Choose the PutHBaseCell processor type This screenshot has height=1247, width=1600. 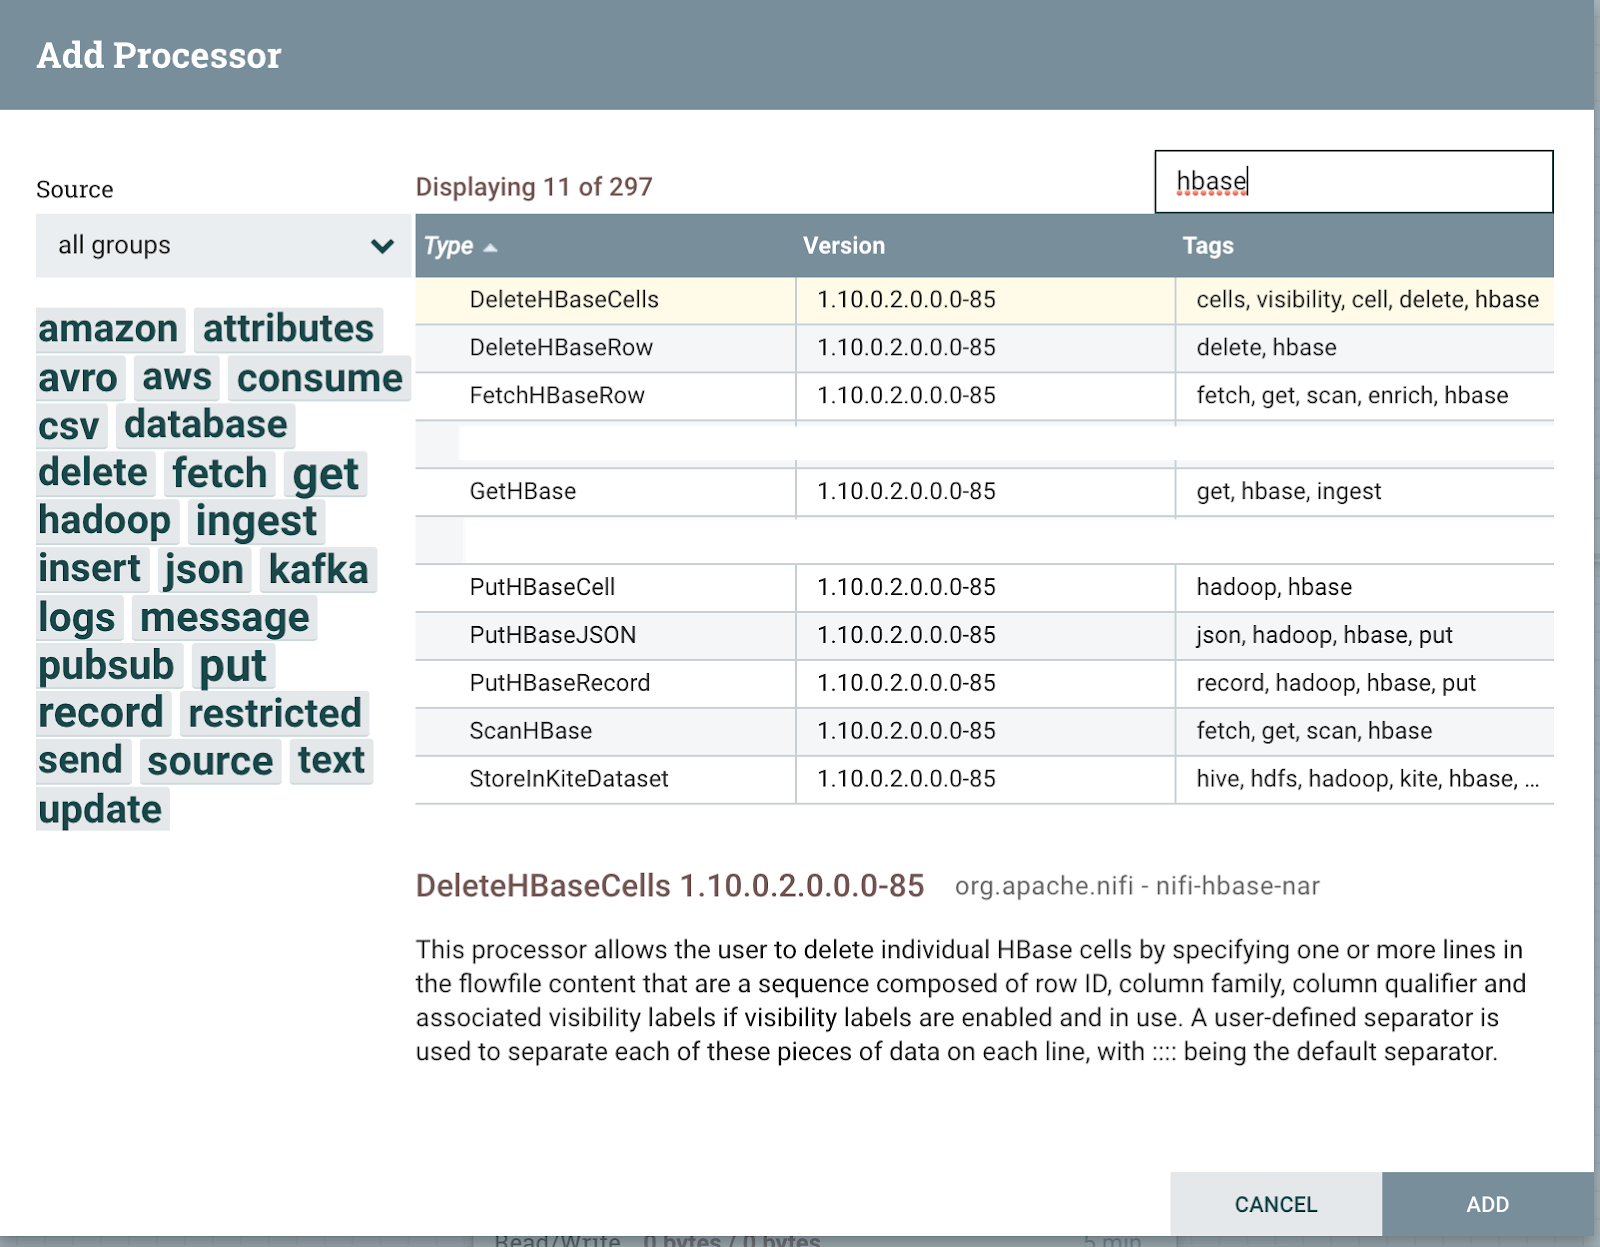[542, 588]
